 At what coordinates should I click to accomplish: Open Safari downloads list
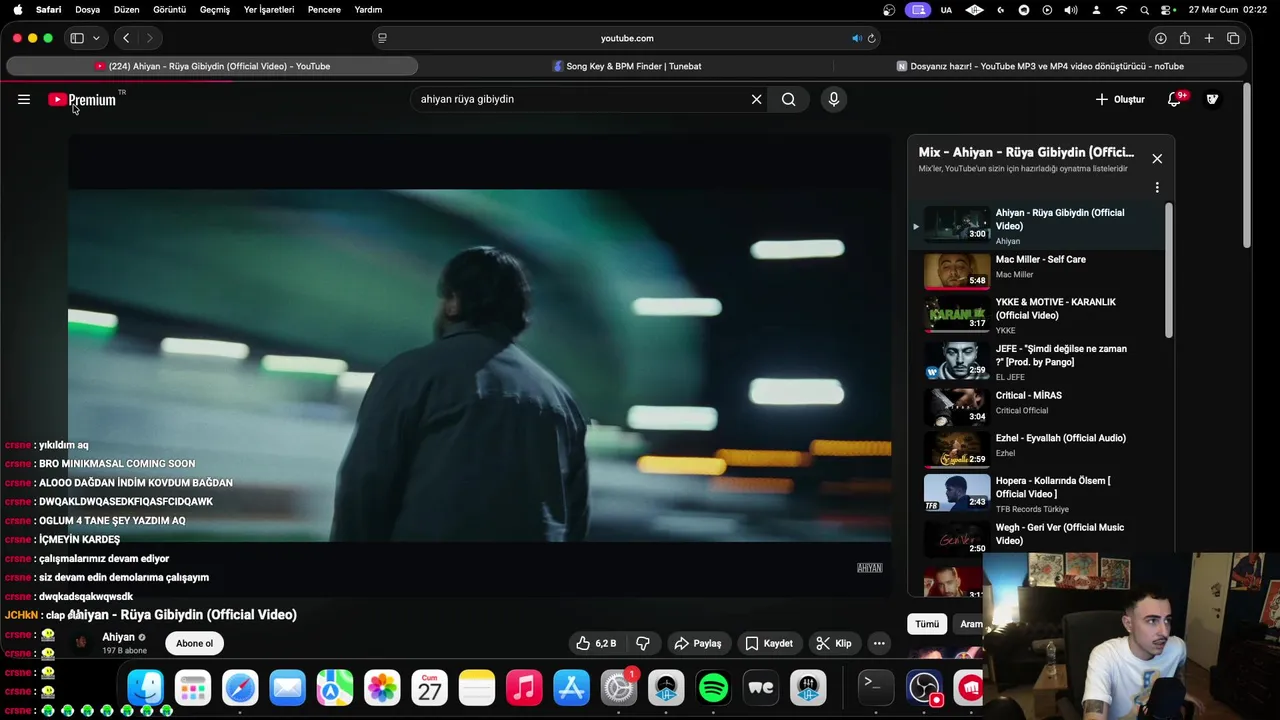[1160, 38]
